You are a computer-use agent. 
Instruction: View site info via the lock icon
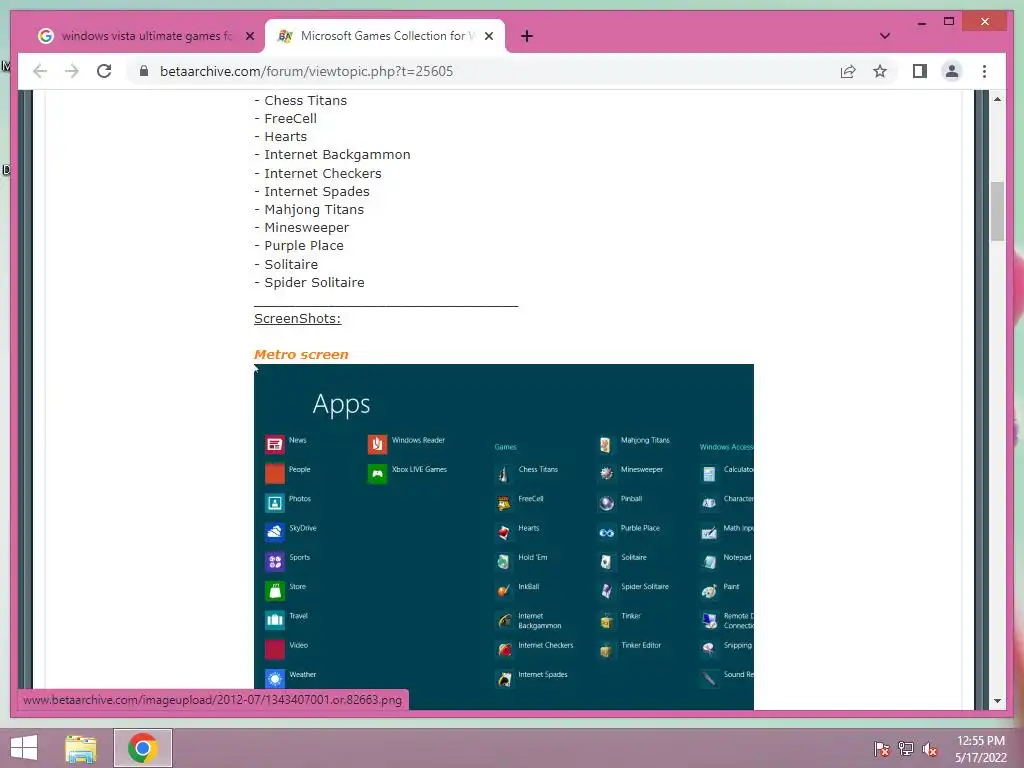144,71
